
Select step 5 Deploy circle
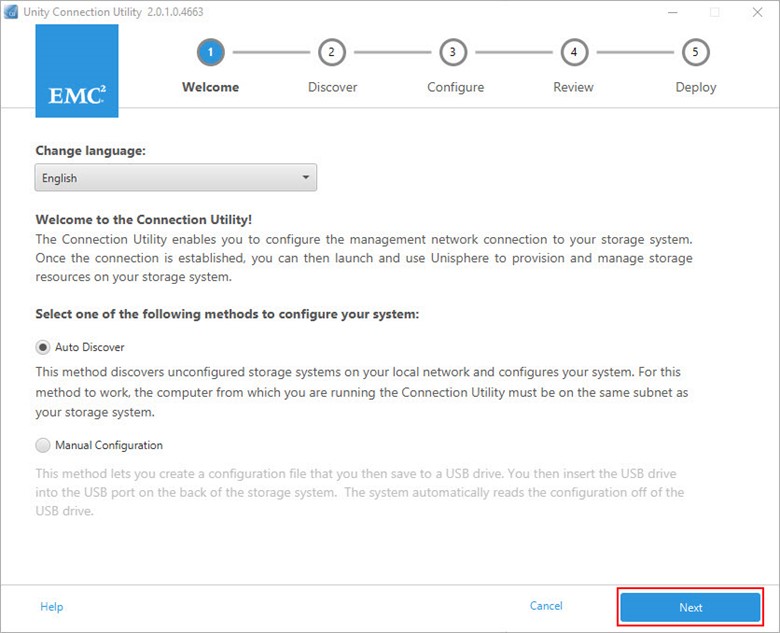tap(695, 52)
